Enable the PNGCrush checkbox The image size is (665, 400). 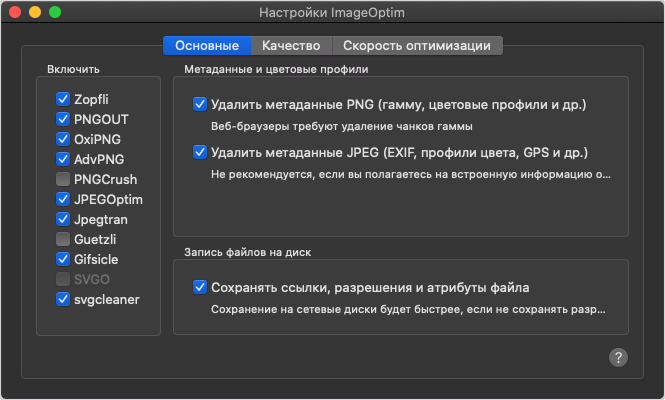[x=63, y=179]
